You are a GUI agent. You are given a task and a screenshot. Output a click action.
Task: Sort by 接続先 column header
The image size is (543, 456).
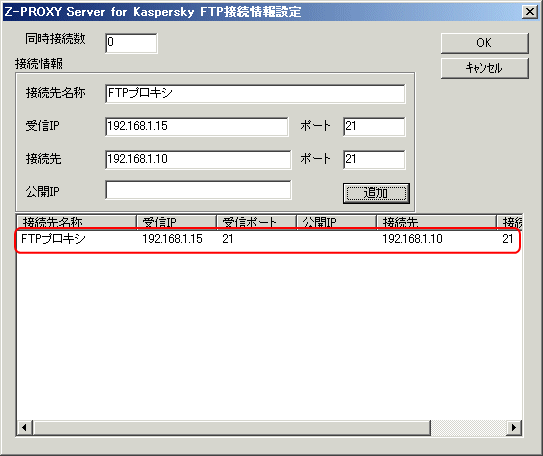[x=436, y=222]
